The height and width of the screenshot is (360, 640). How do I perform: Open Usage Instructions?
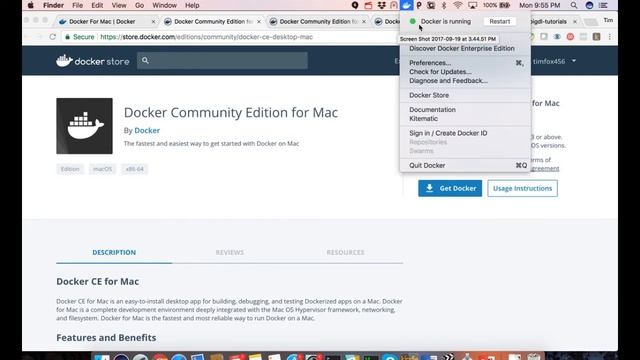[x=522, y=188]
